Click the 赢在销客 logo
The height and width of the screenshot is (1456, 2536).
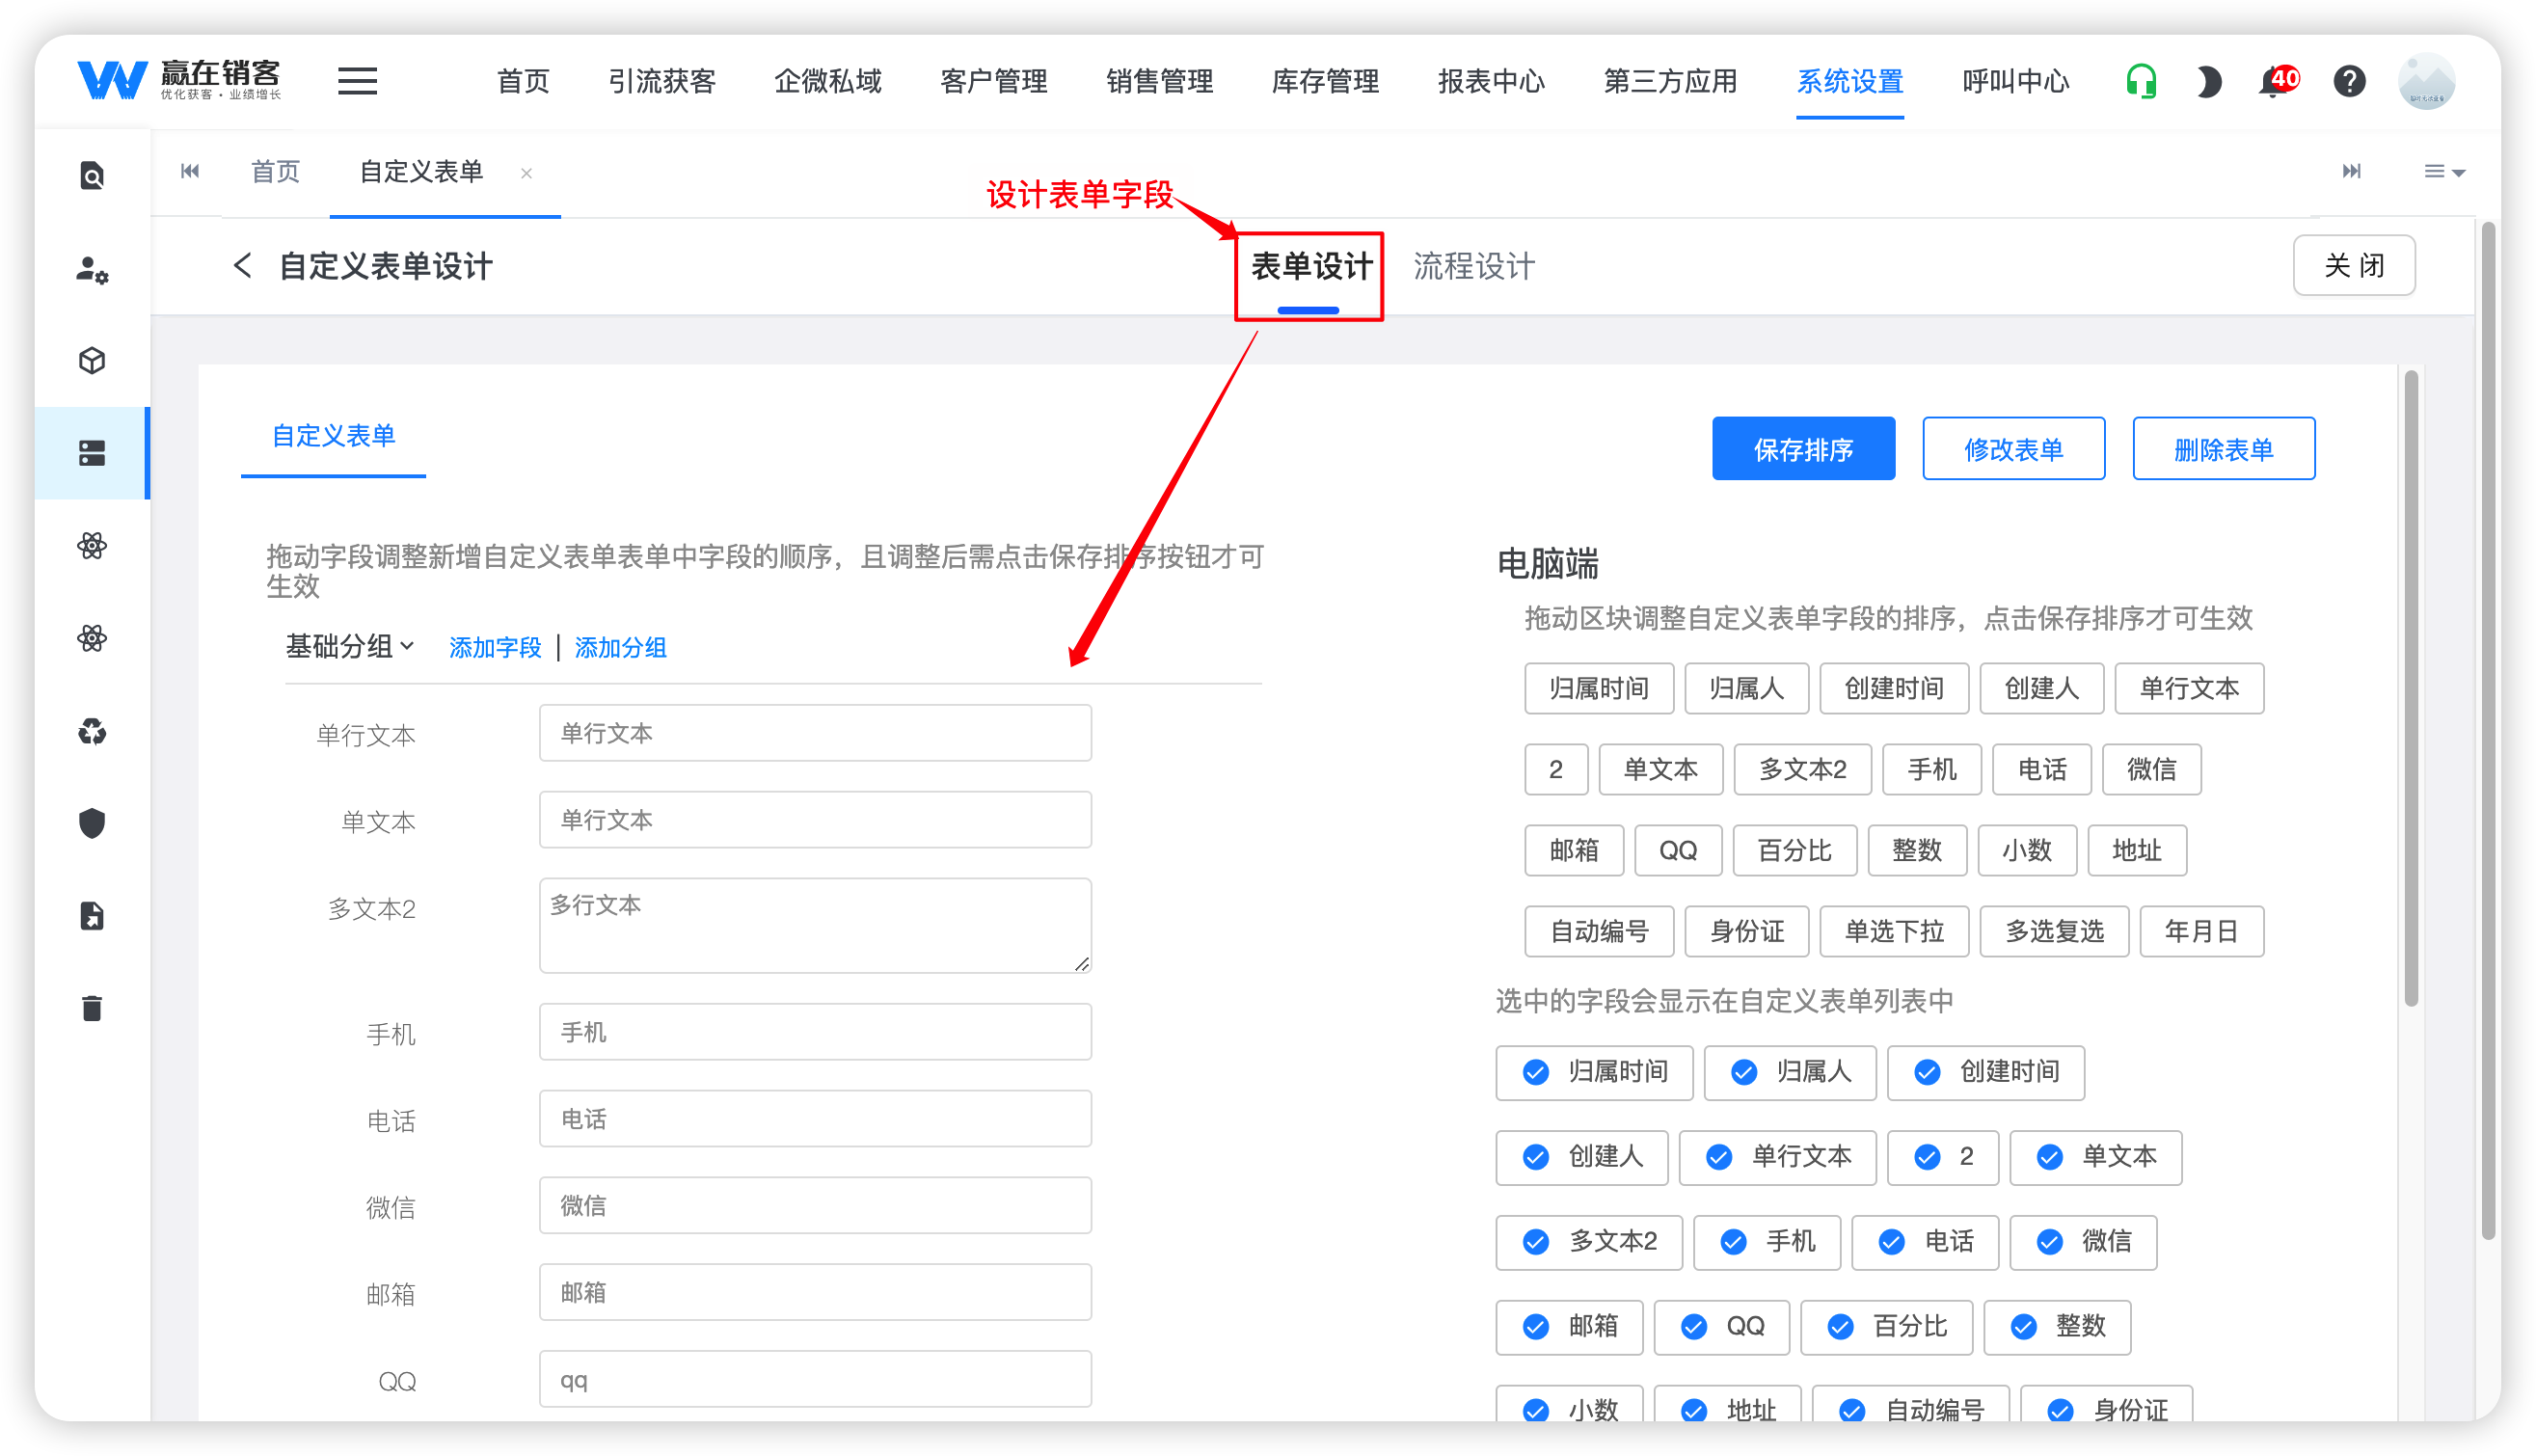pyautogui.click(x=180, y=80)
